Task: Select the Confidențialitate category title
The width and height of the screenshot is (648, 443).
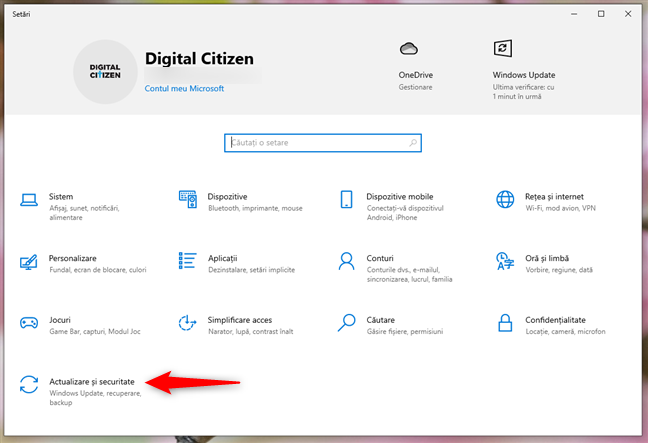Action: (555, 320)
